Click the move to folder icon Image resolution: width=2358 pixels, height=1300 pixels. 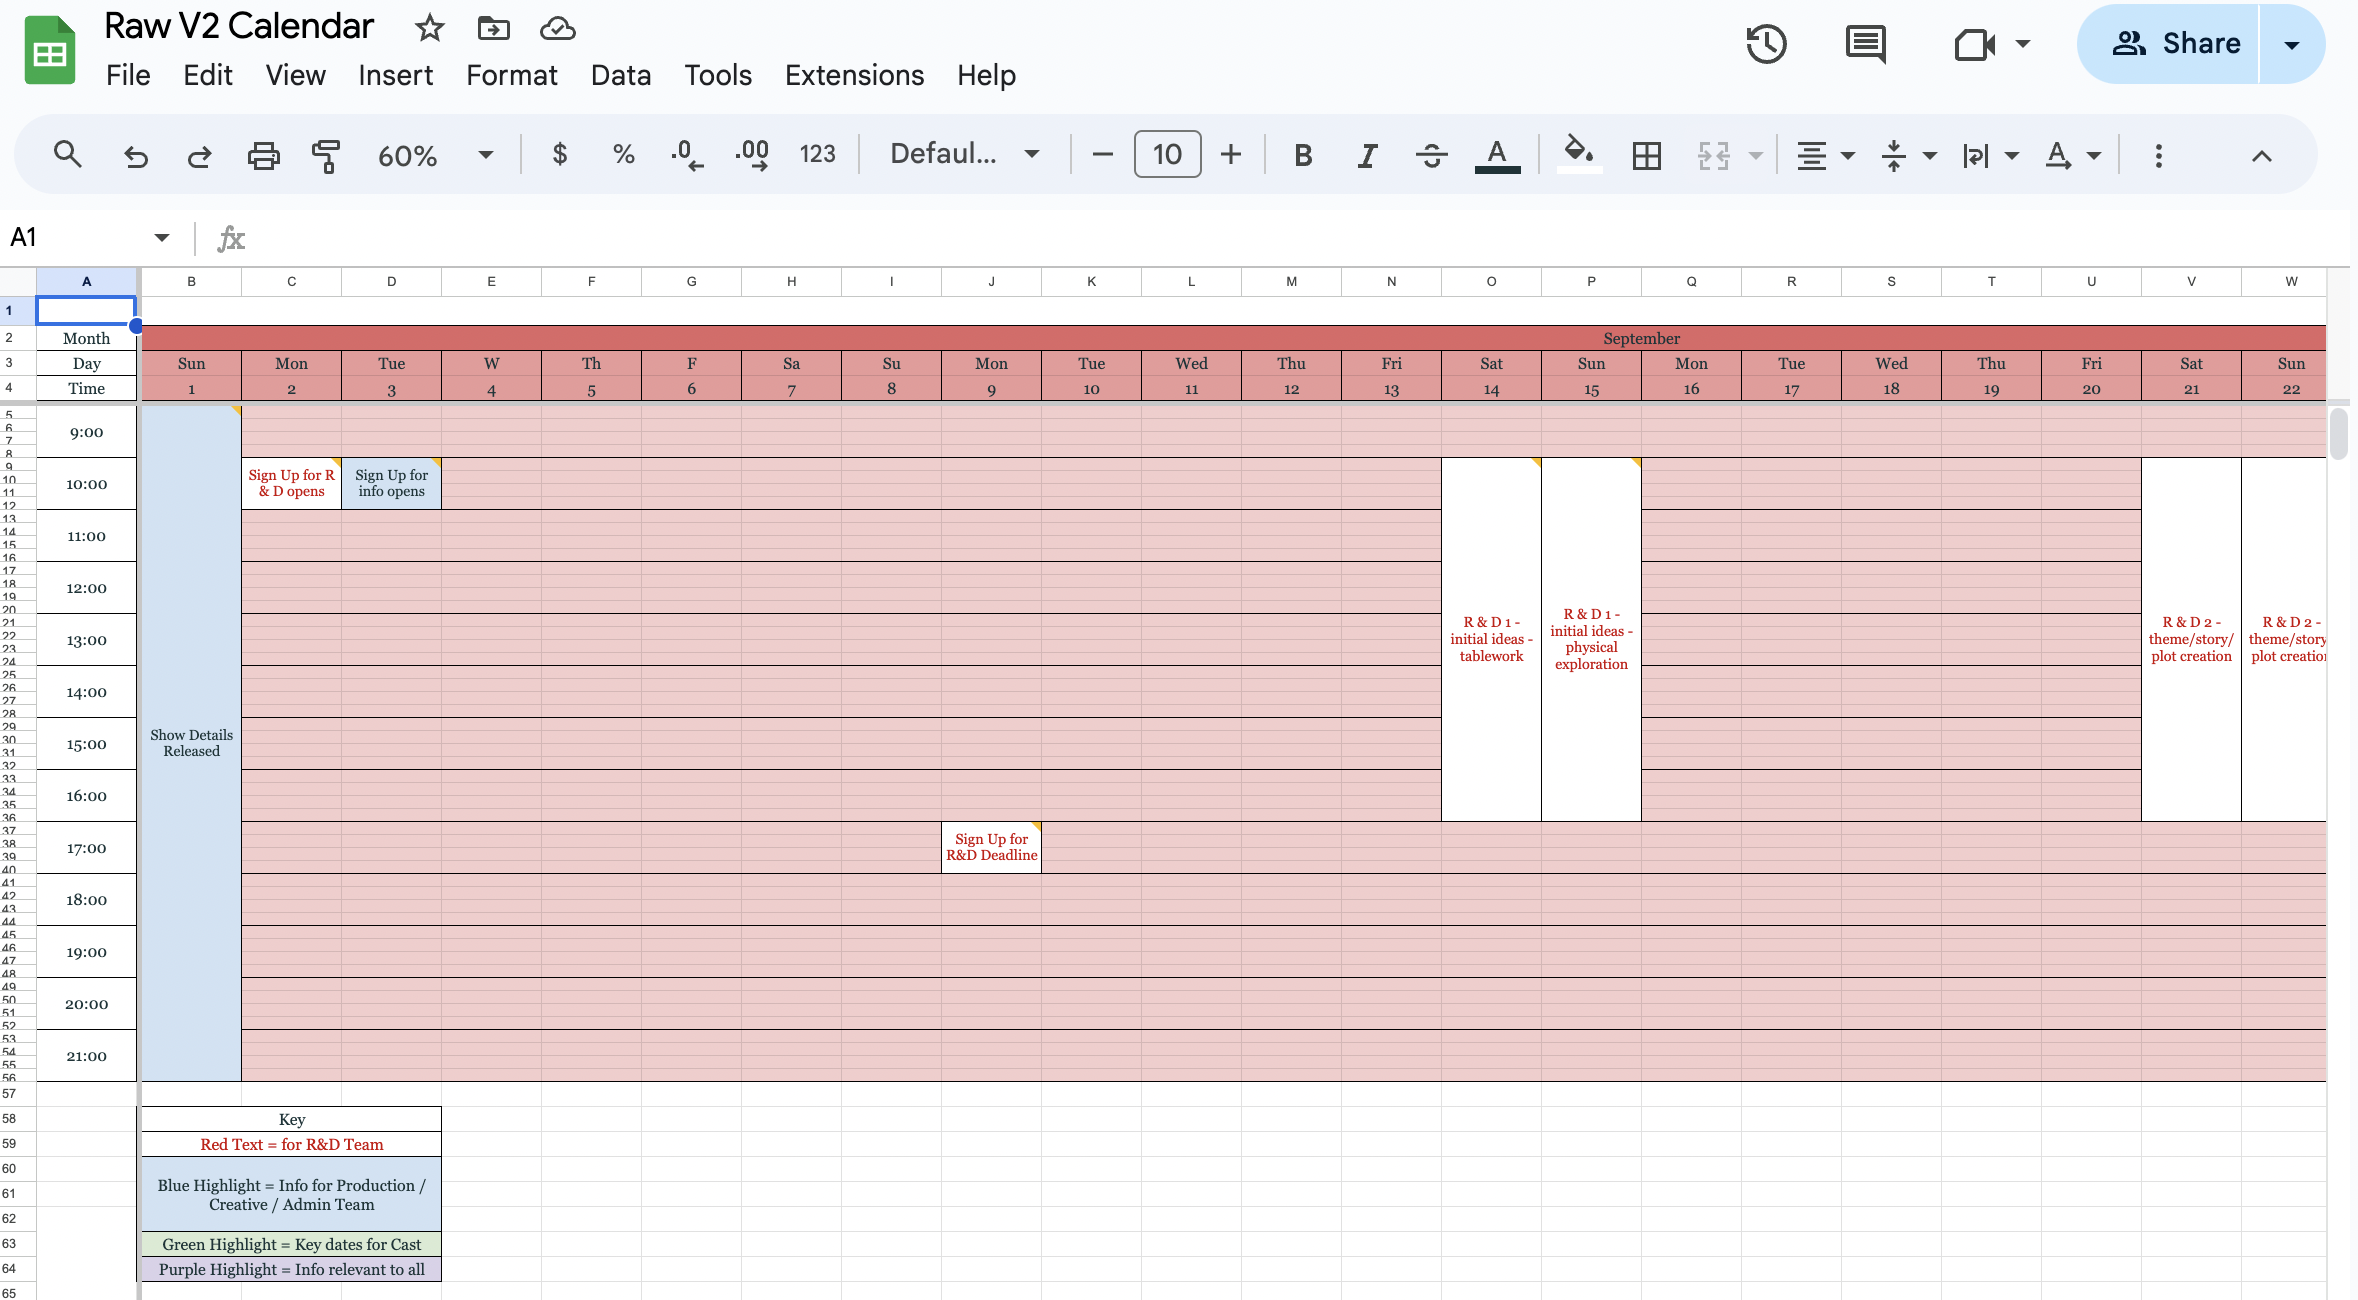[x=493, y=28]
